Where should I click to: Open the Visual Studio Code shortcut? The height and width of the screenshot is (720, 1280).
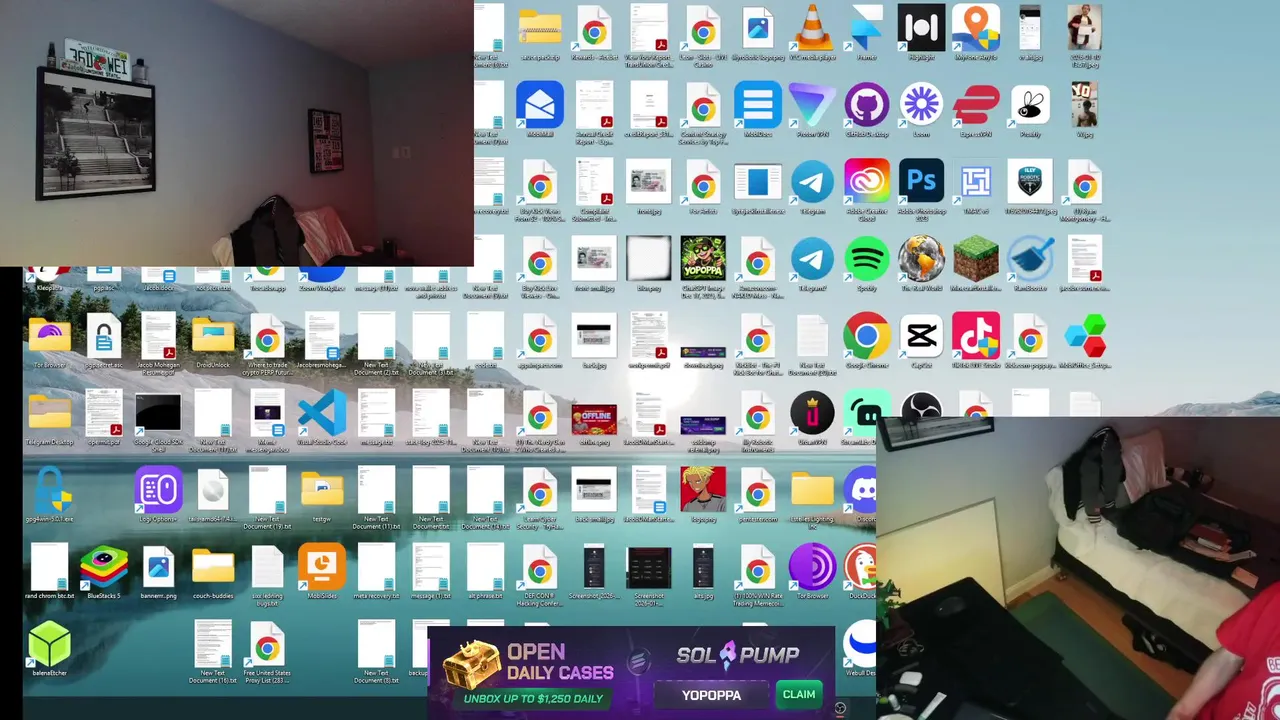[x=321, y=414]
